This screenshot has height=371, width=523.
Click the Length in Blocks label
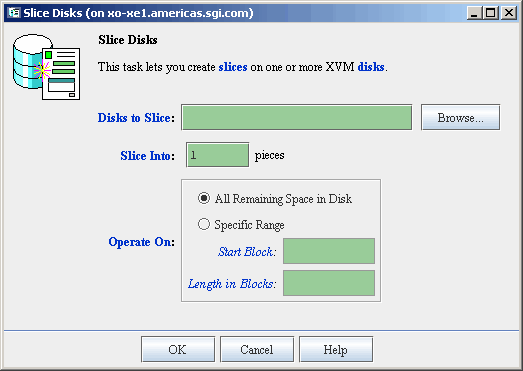[232, 284]
